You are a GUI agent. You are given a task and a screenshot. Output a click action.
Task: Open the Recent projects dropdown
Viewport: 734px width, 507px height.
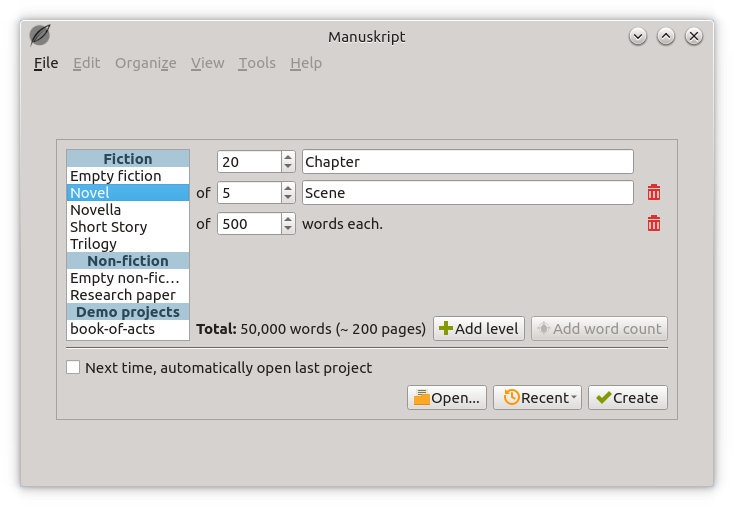tap(537, 397)
